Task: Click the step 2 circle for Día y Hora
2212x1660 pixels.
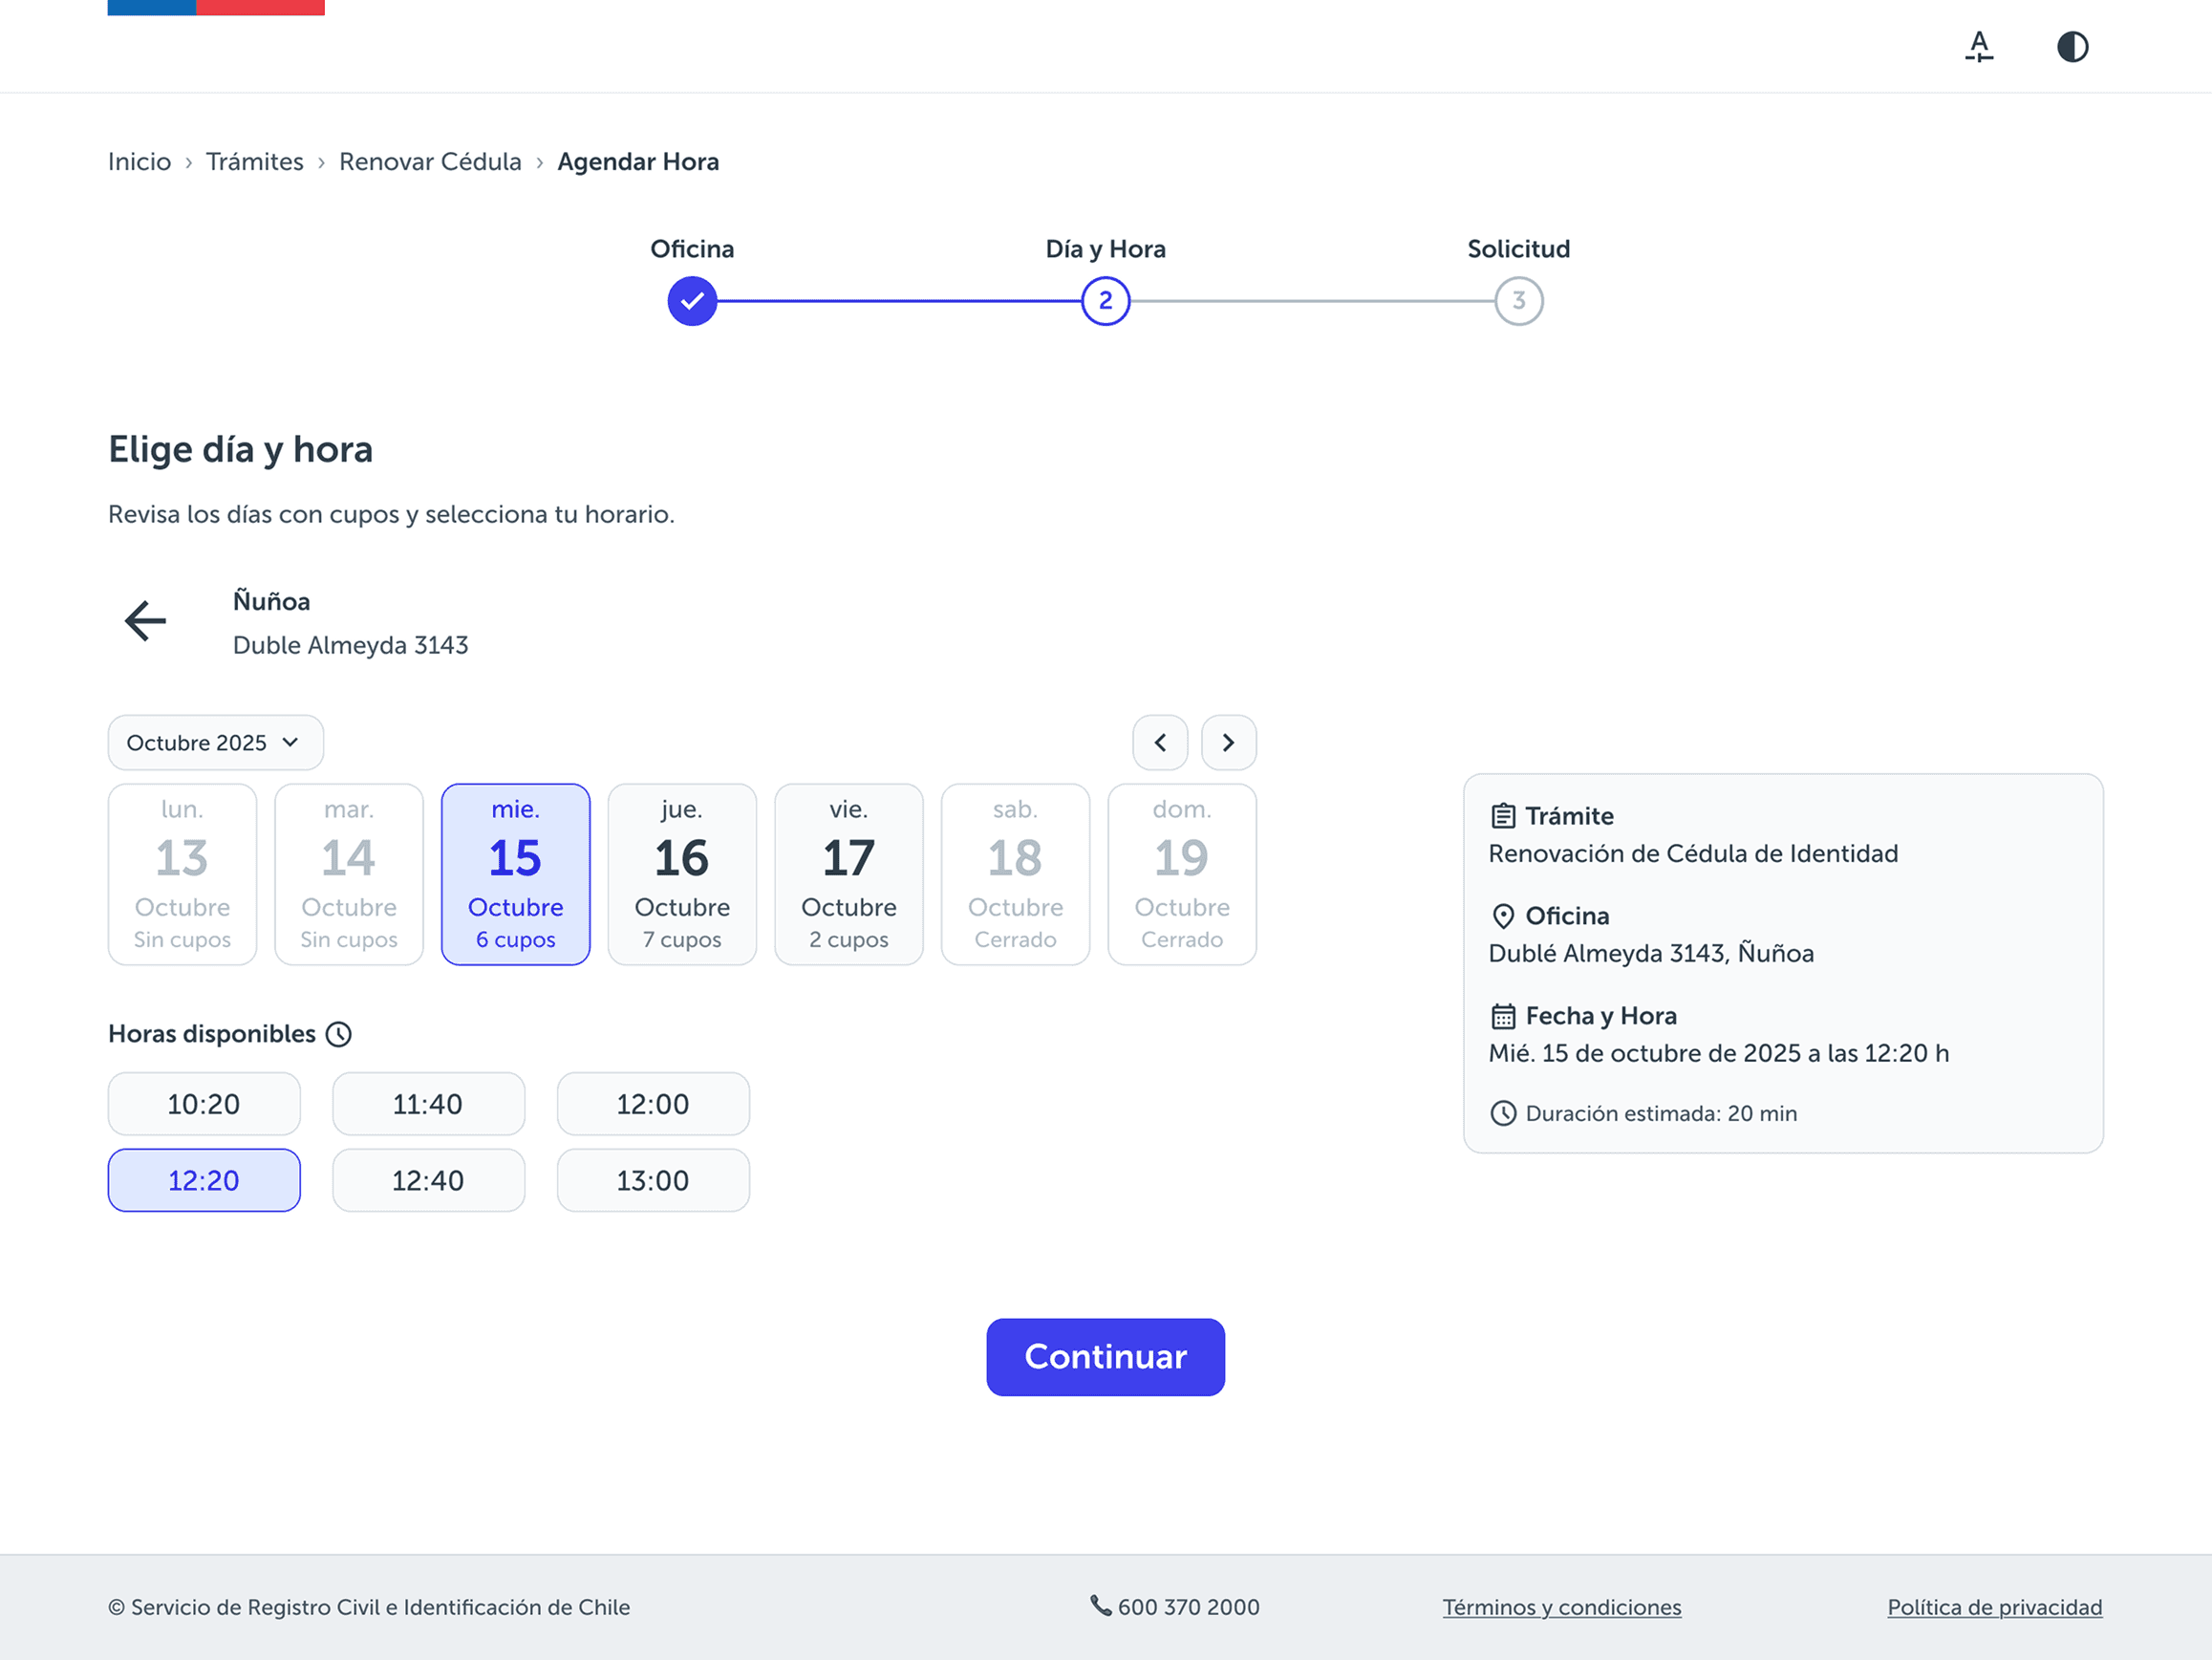Action: coord(1105,301)
